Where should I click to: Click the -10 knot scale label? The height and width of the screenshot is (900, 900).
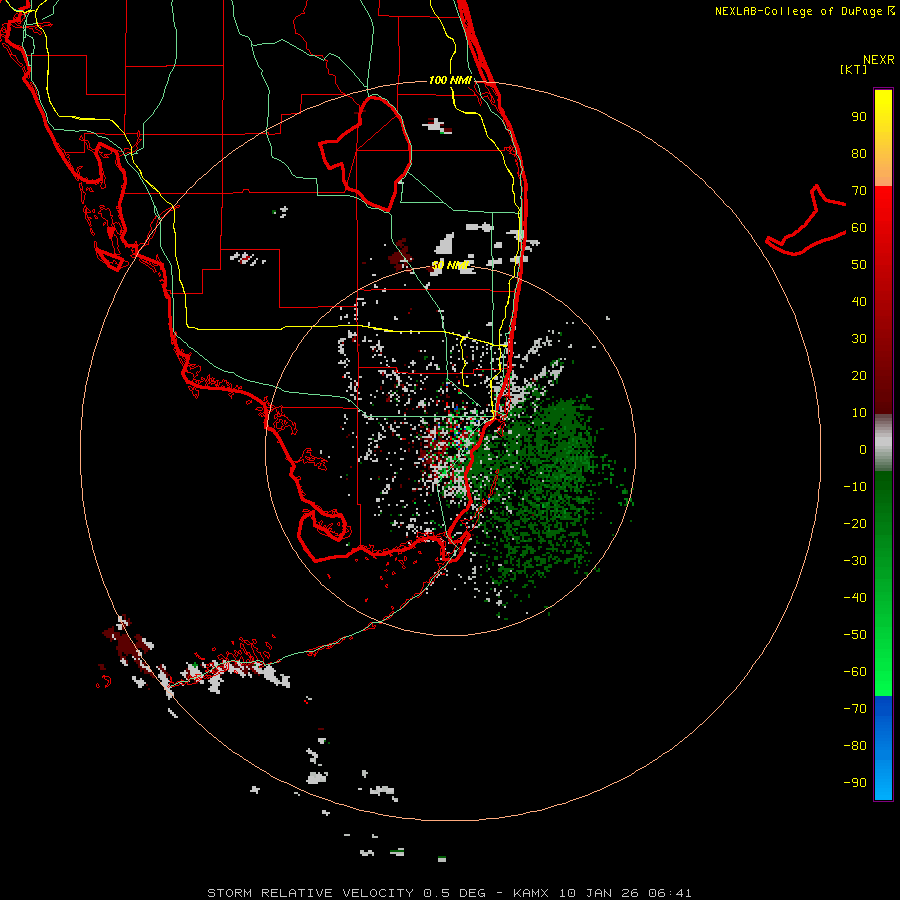[x=855, y=487]
